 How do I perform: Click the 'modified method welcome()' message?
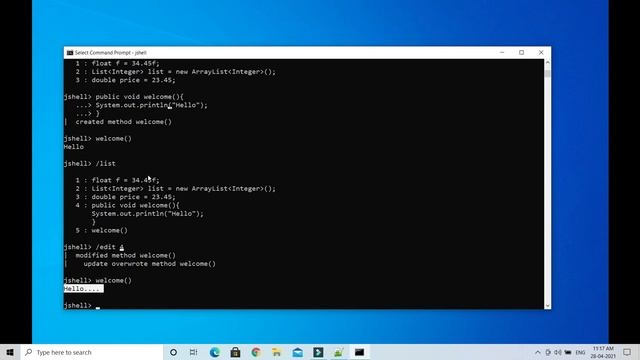coord(126,256)
